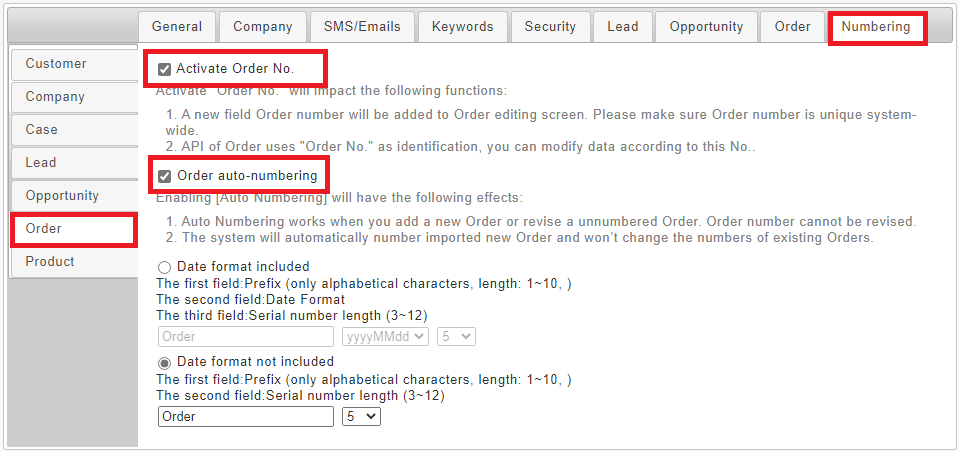
Task: Switch to the General tab
Action: [x=177, y=27]
